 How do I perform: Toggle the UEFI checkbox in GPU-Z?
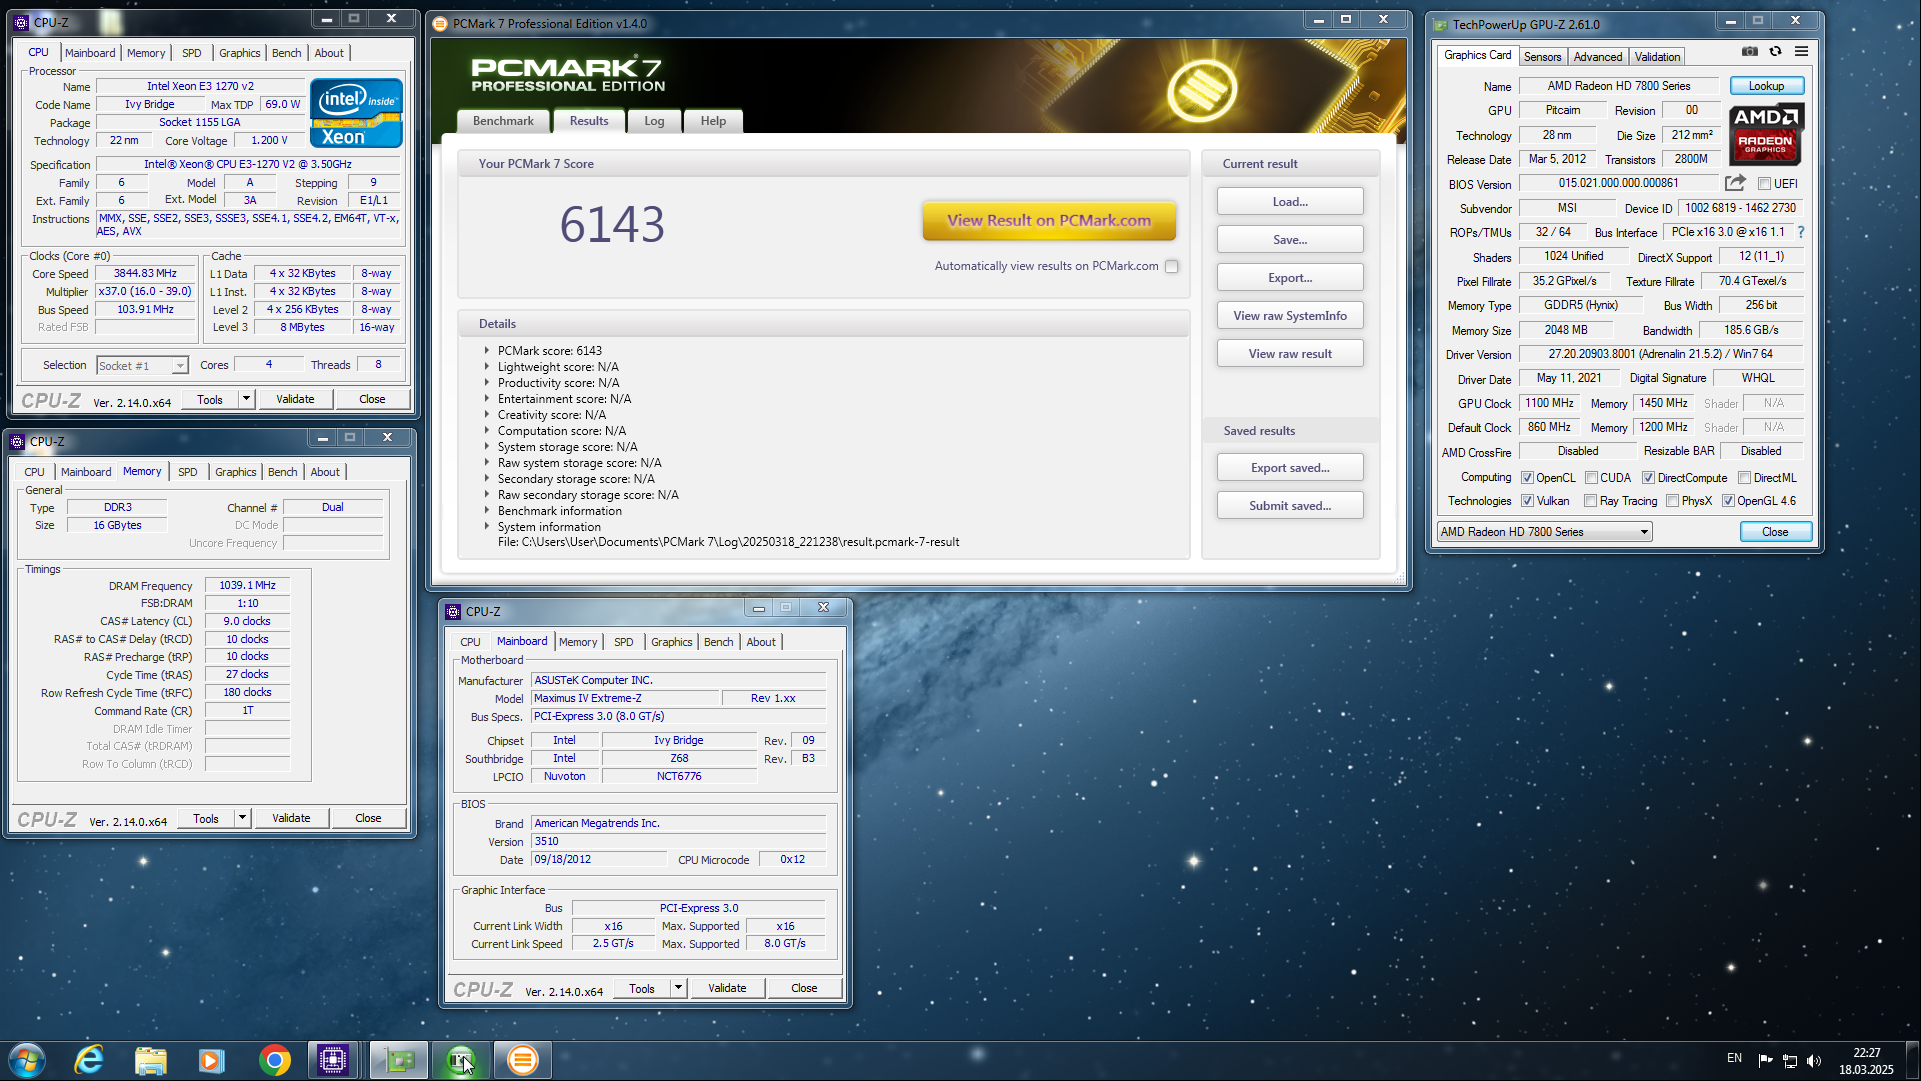coord(1765,184)
